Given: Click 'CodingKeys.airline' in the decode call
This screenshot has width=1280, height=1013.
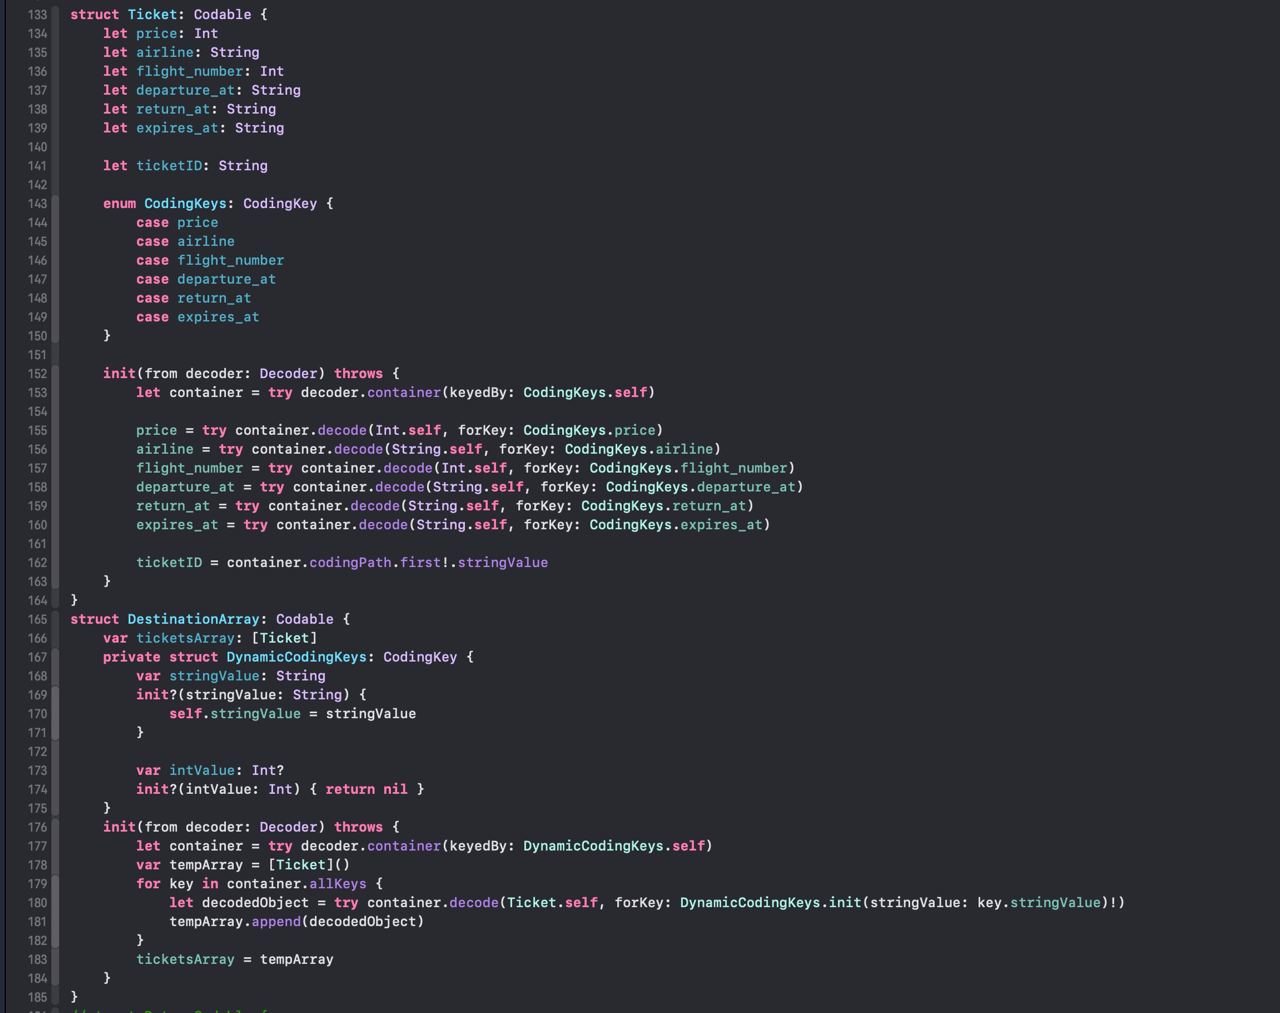Looking at the screenshot, I should point(639,450).
